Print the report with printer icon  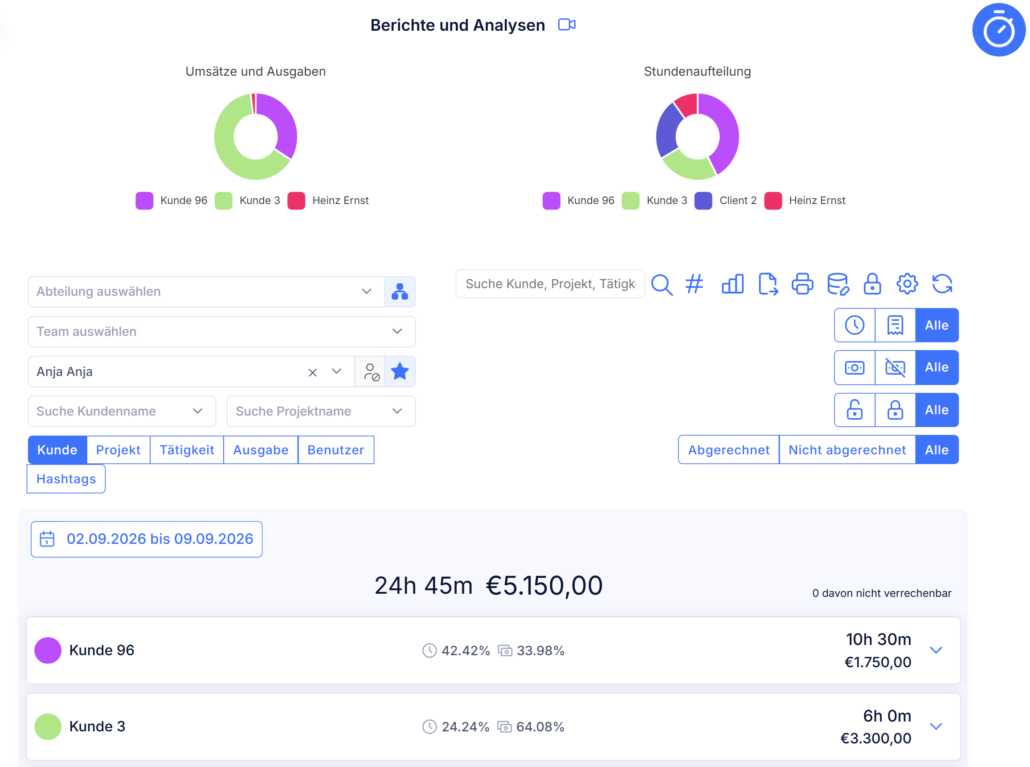pyautogui.click(x=802, y=284)
